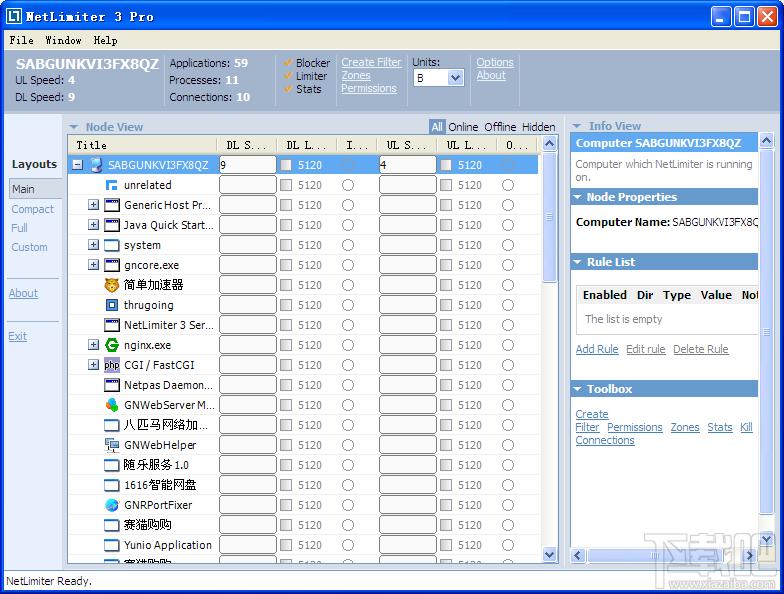
Task: Click the Java Quick Start icon
Action: [112, 225]
